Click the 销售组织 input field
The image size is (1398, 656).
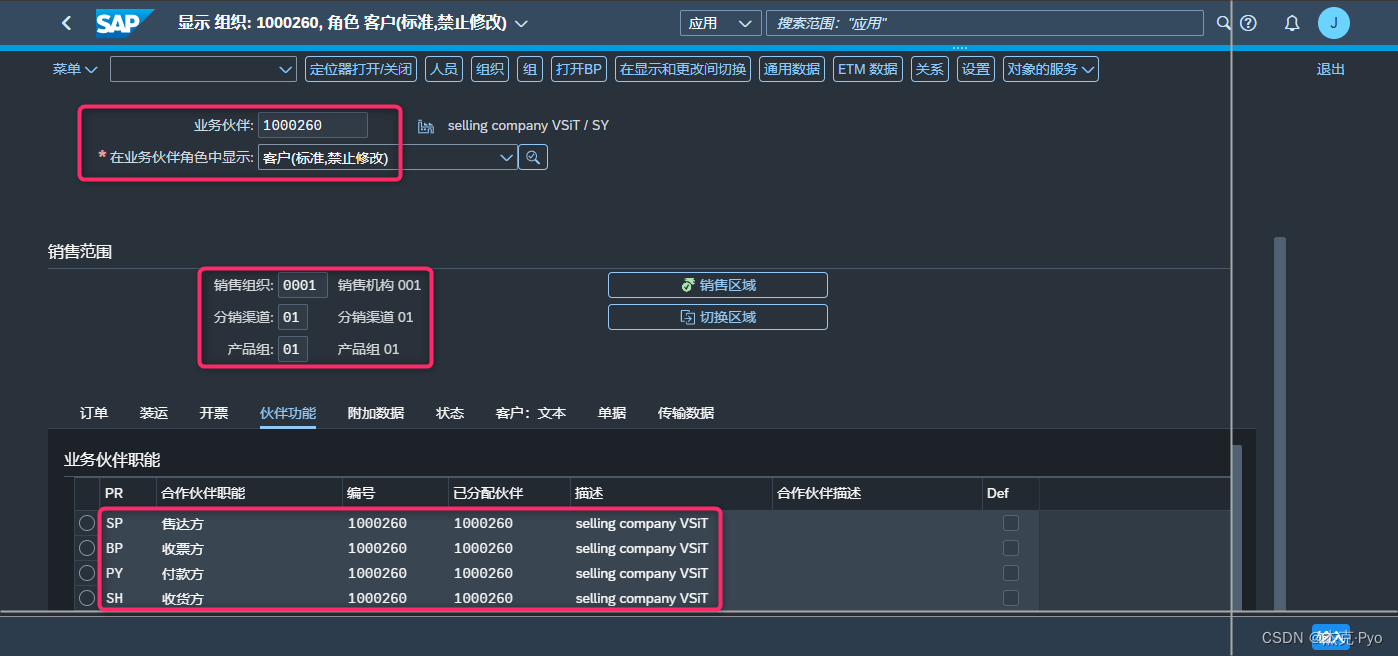pyautogui.click(x=303, y=285)
